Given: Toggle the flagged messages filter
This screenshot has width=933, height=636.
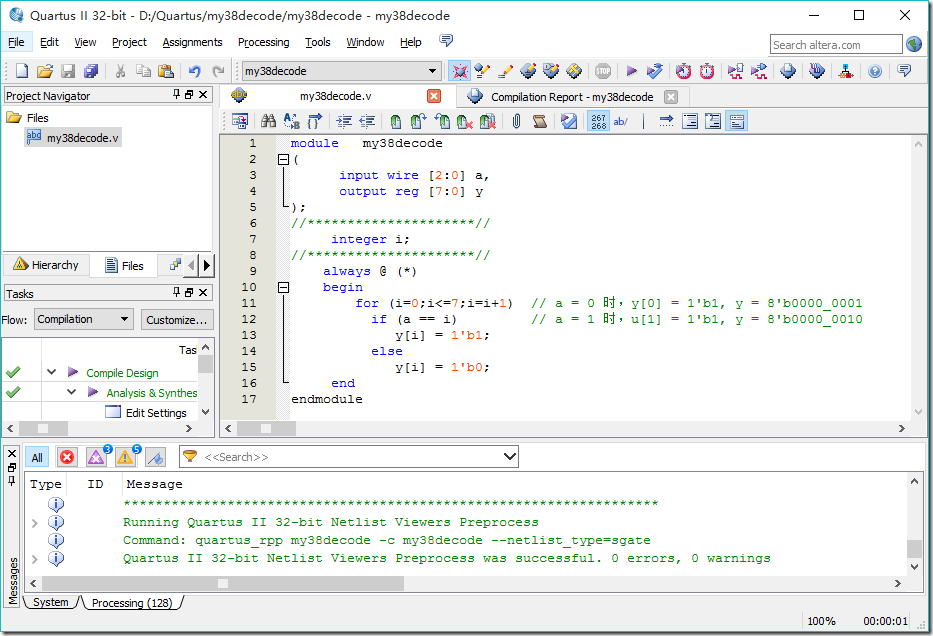Looking at the screenshot, I should click(155, 457).
